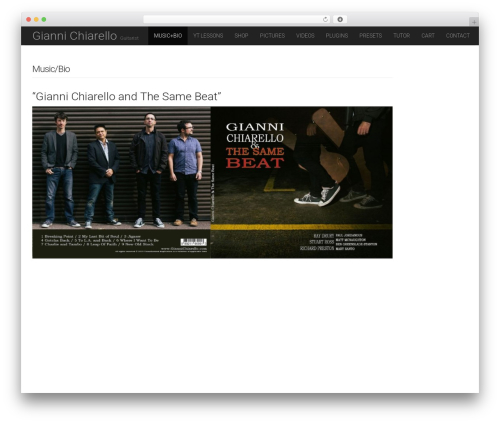Focus the browser address bar

[236, 19]
